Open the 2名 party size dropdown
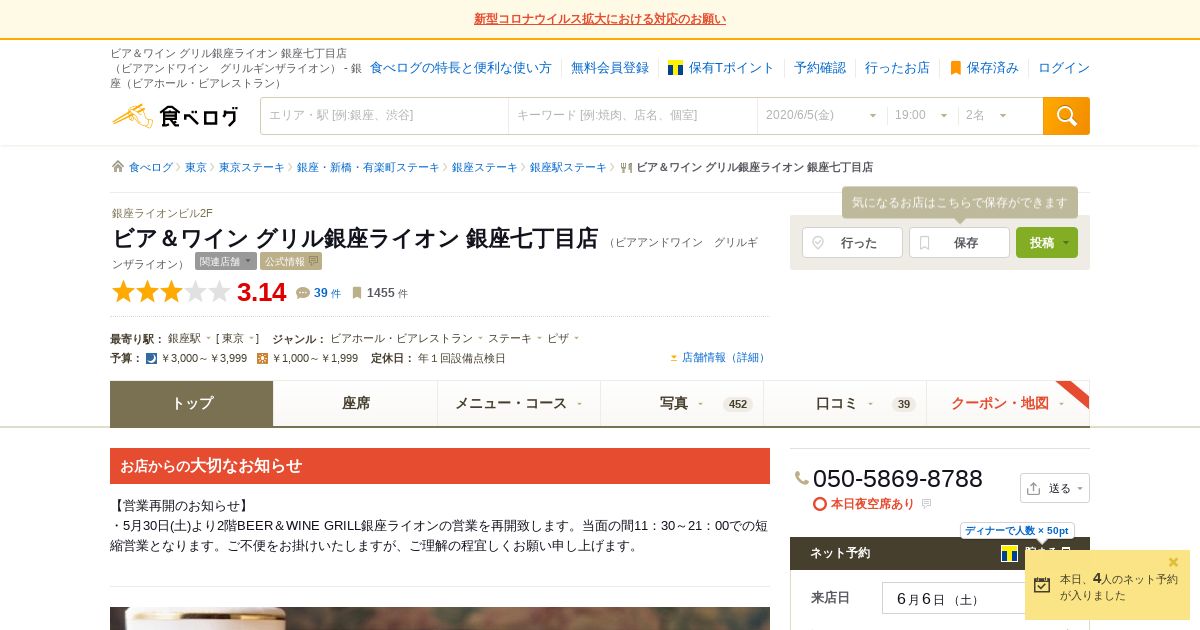Viewport: 1200px width, 630px height. point(987,116)
